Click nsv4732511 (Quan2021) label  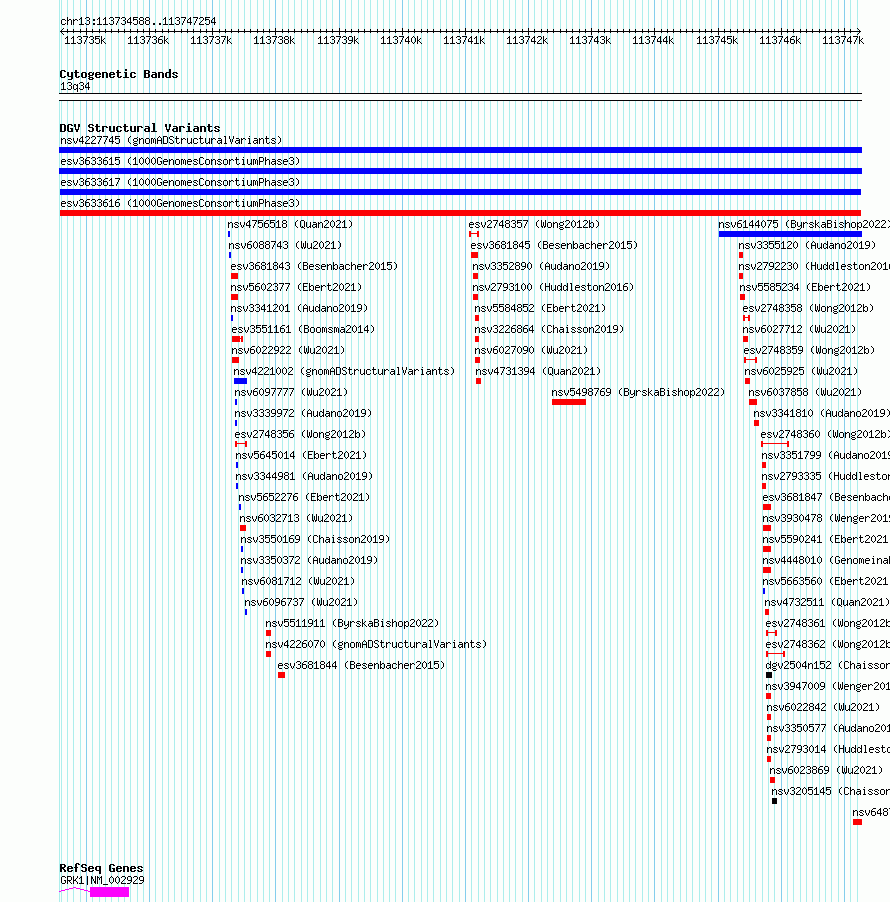pos(827,602)
